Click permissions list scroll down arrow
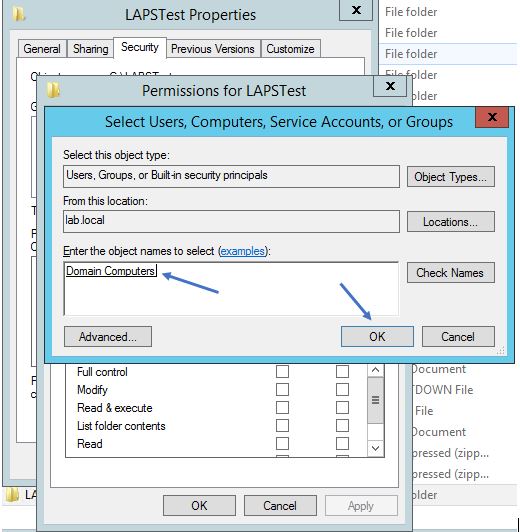Screen dimensions: 520x532 (375, 448)
